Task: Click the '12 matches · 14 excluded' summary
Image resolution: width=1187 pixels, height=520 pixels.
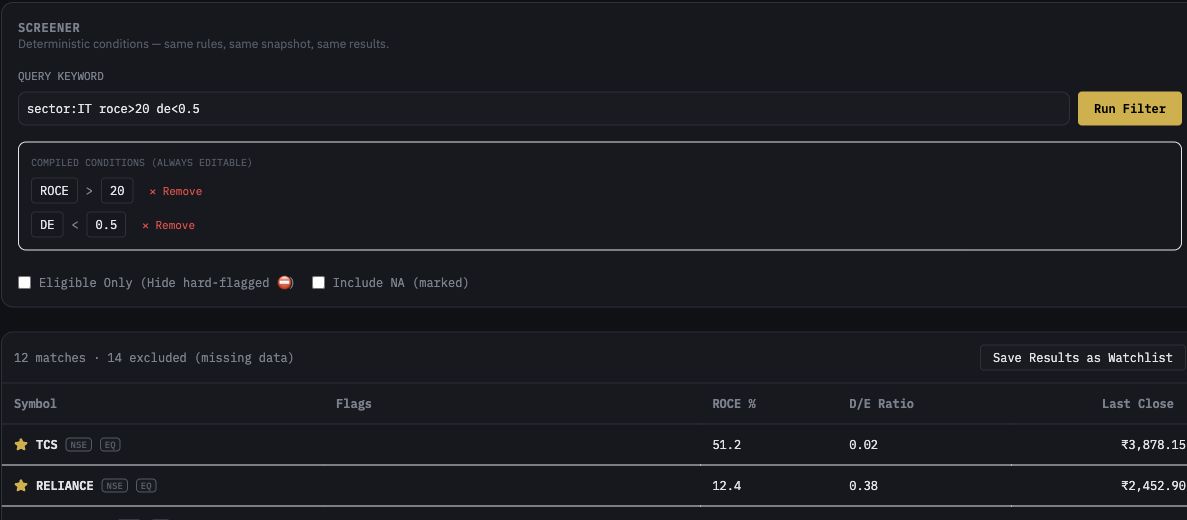Action: tap(154, 357)
